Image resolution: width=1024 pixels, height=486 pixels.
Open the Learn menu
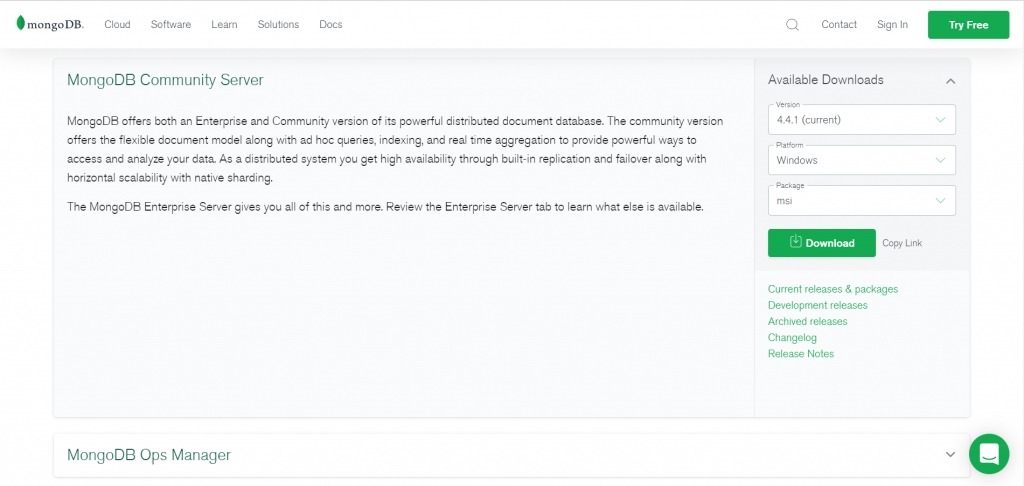pyautogui.click(x=224, y=25)
